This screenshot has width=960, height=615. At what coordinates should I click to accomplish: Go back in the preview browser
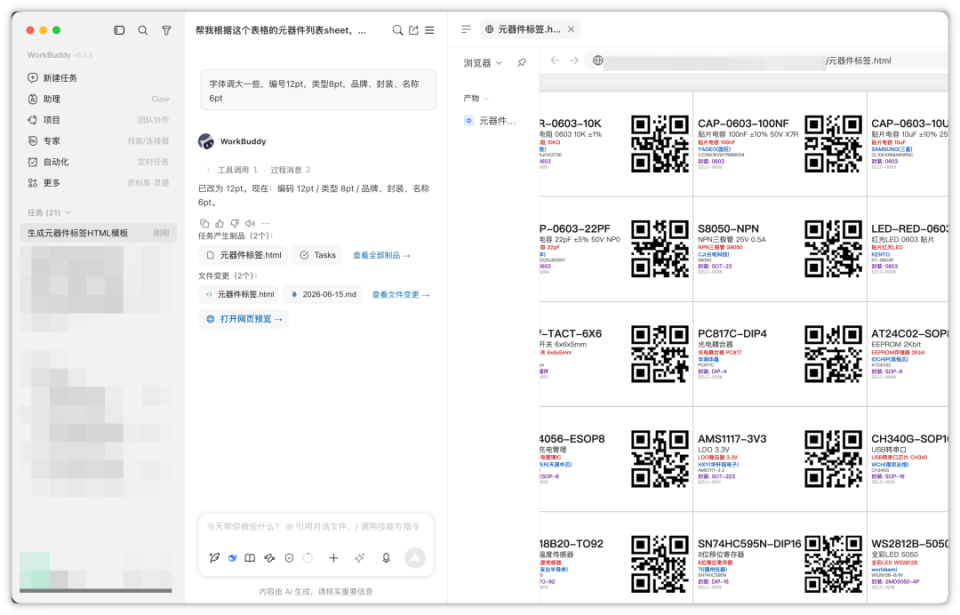pyautogui.click(x=555, y=60)
